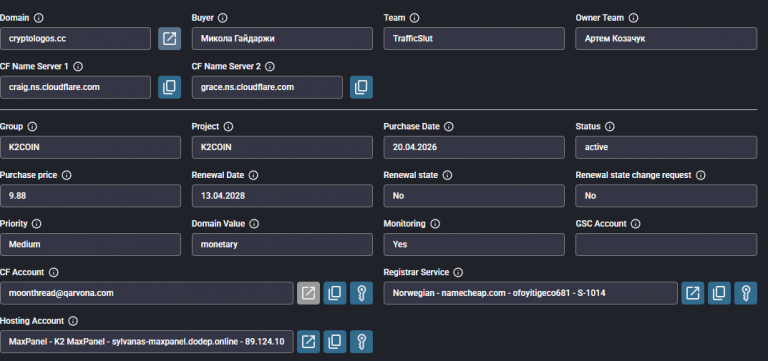
Task: Click info icon next to GSC Account
Action: click(x=636, y=223)
